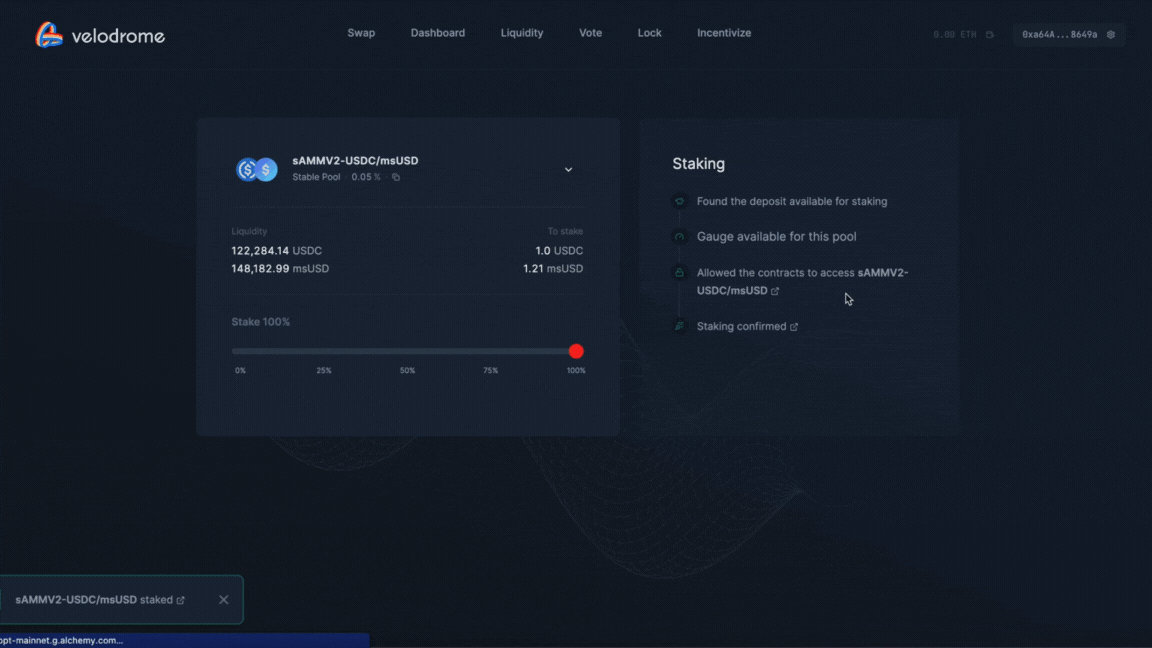
Task: Copy the pool address via copy icon
Action: point(396,178)
